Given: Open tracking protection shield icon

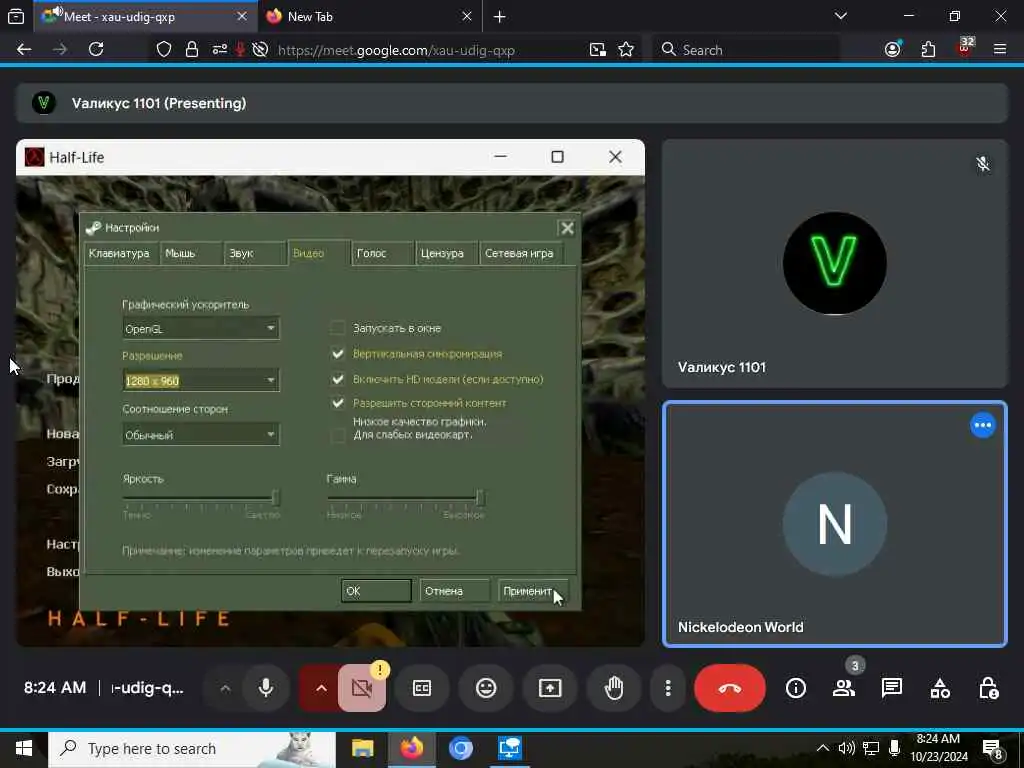Looking at the screenshot, I should pyautogui.click(x=163, y=50).
